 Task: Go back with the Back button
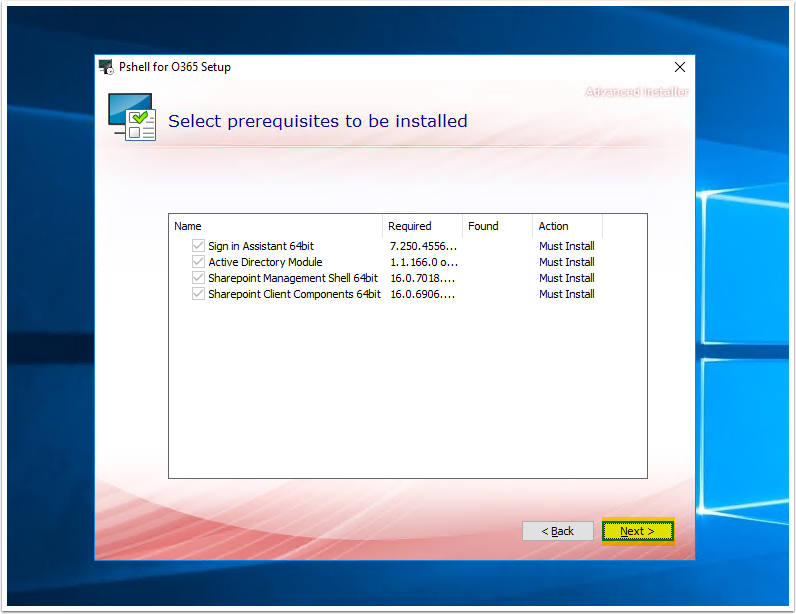pyautogui.click(x=557, y=531)
